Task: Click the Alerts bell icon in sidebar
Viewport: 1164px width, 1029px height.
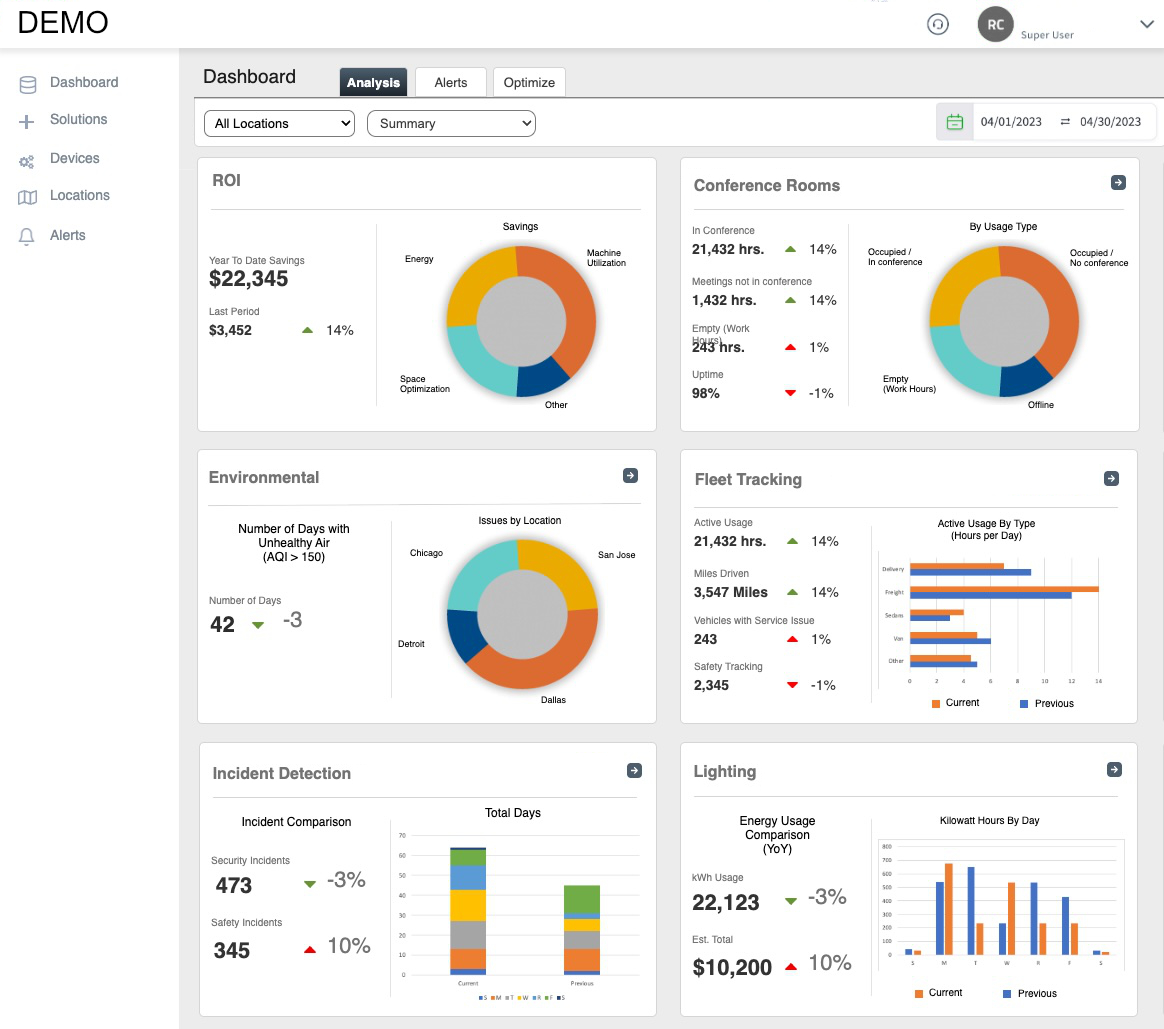Action: [27, 236]
